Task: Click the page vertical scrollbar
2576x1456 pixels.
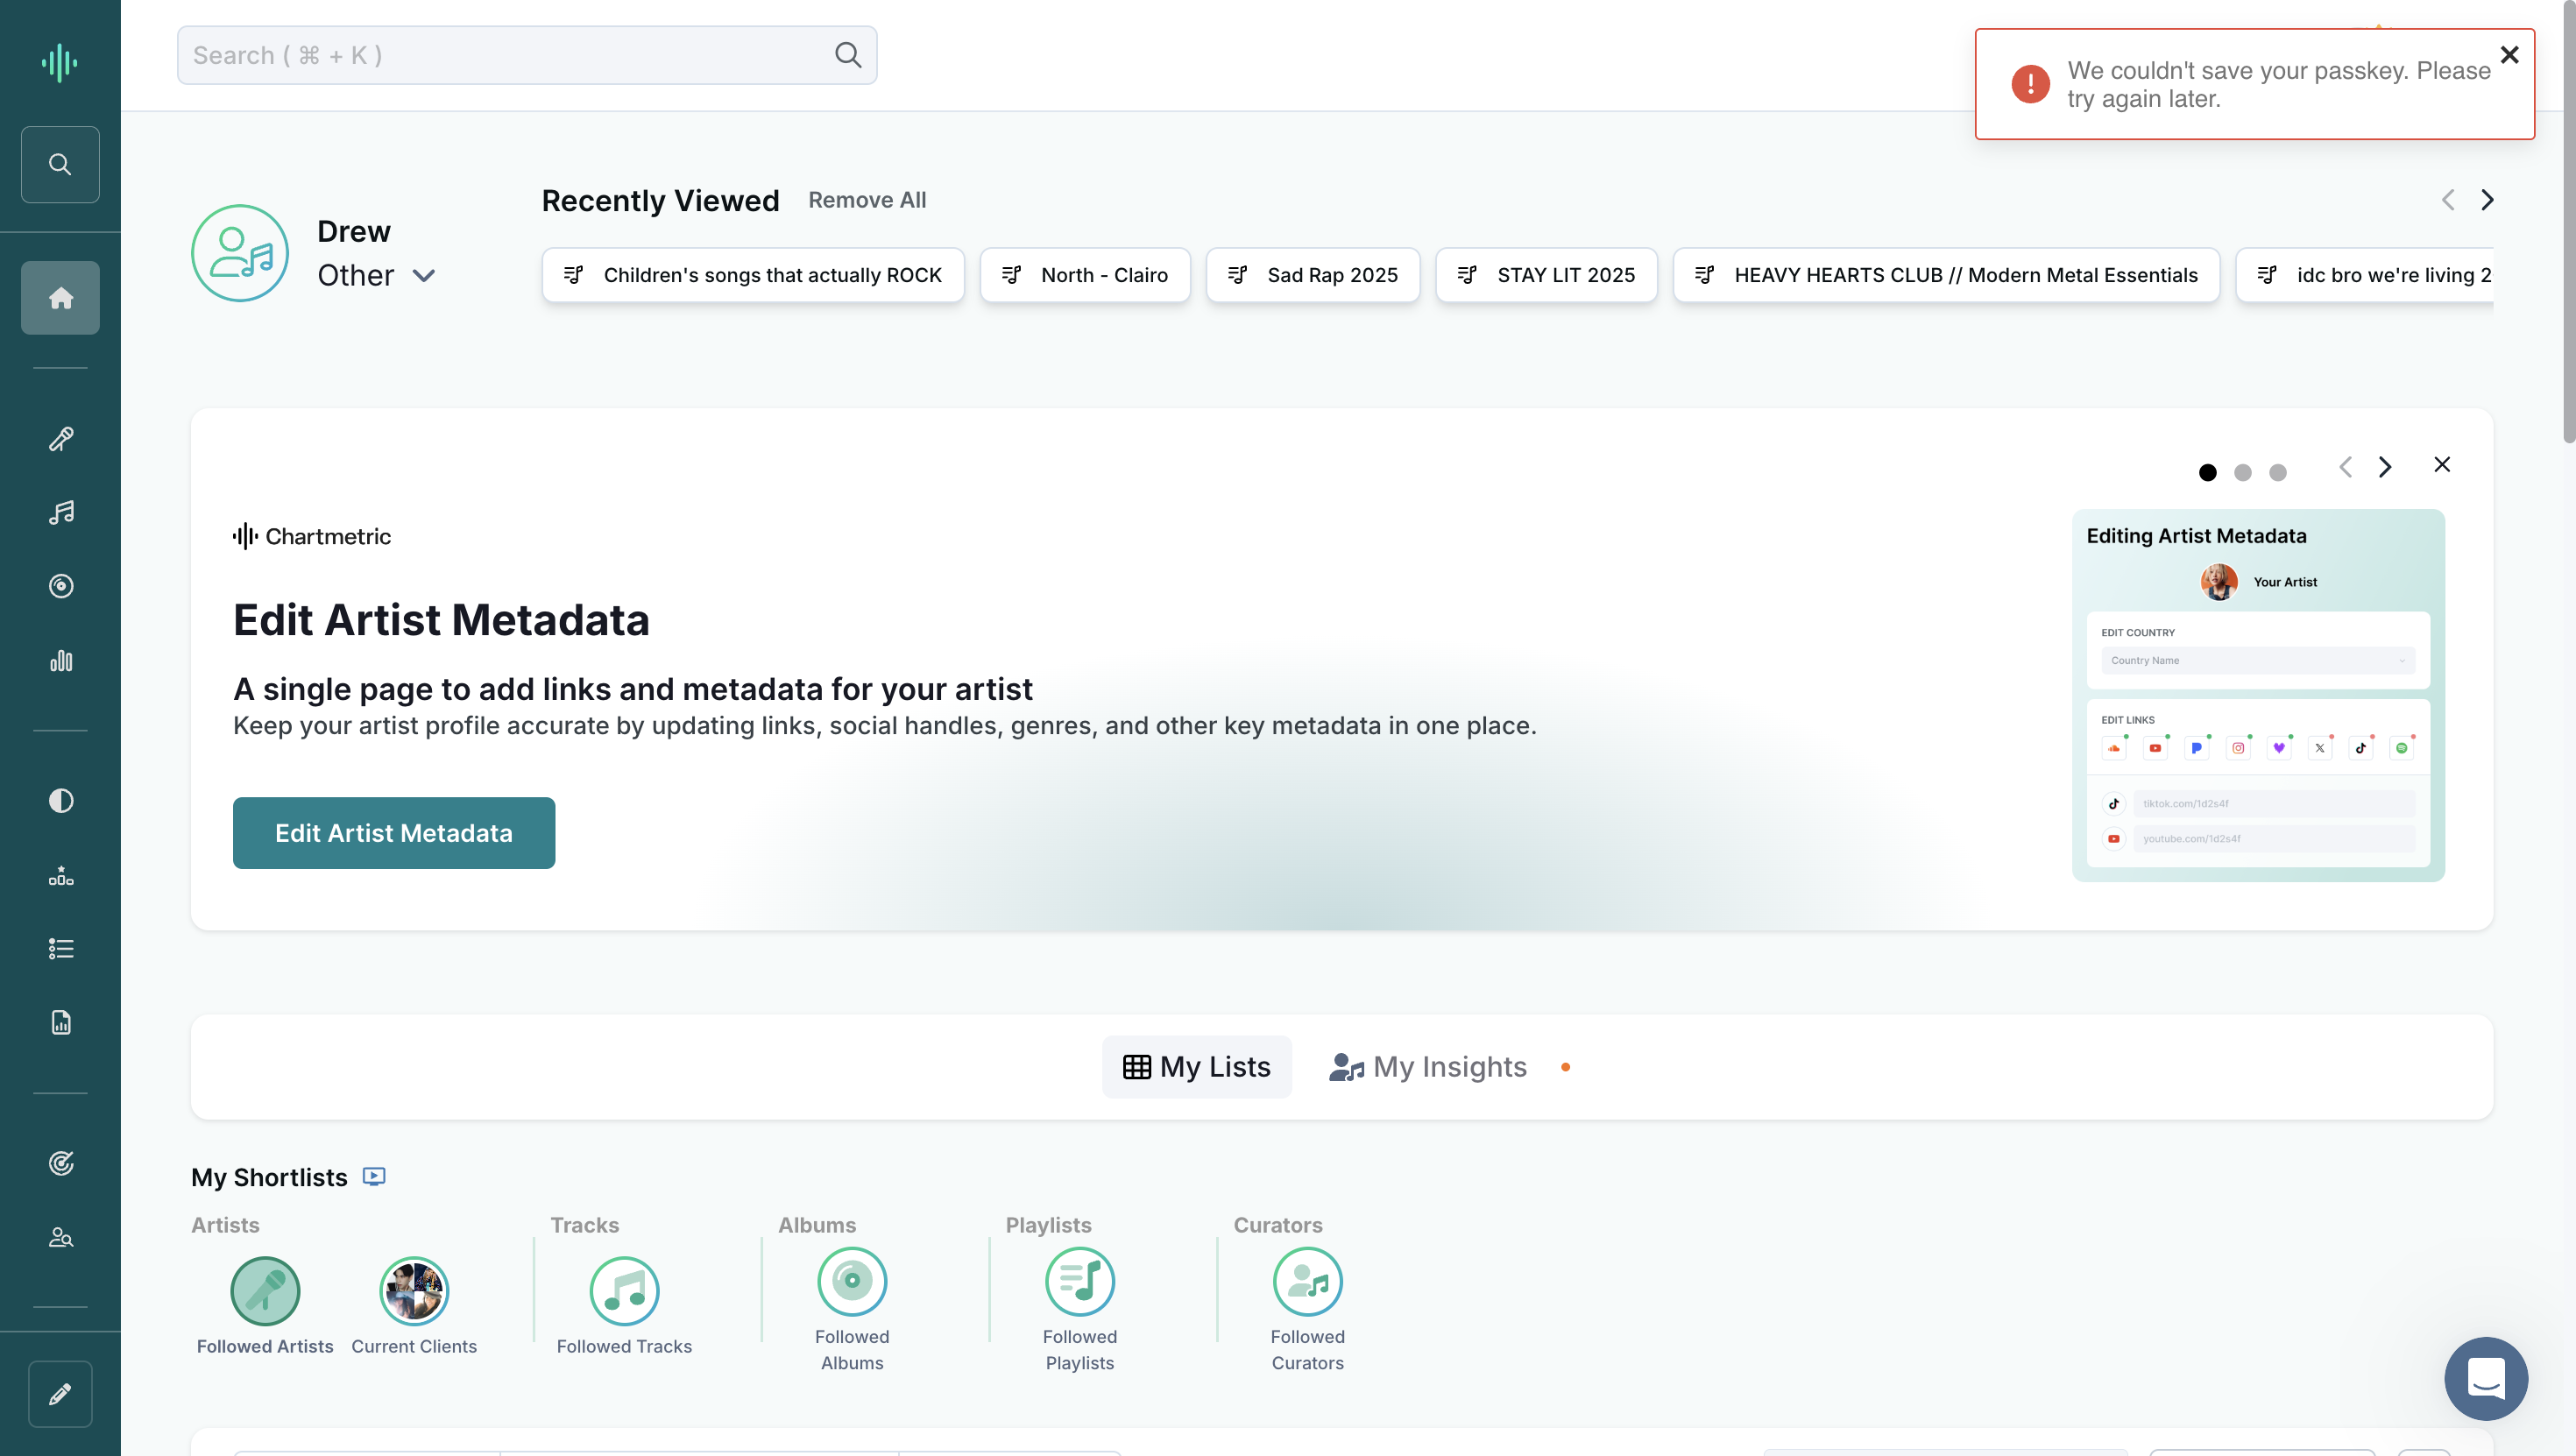Action: [2568, 222]
